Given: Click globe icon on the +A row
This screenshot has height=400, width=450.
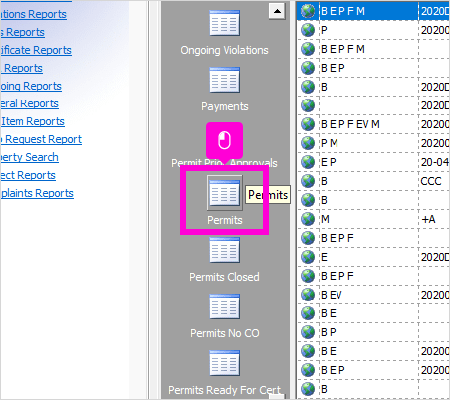Looking at the screenshot, I should pyautogui.click(x=308, y=219).
